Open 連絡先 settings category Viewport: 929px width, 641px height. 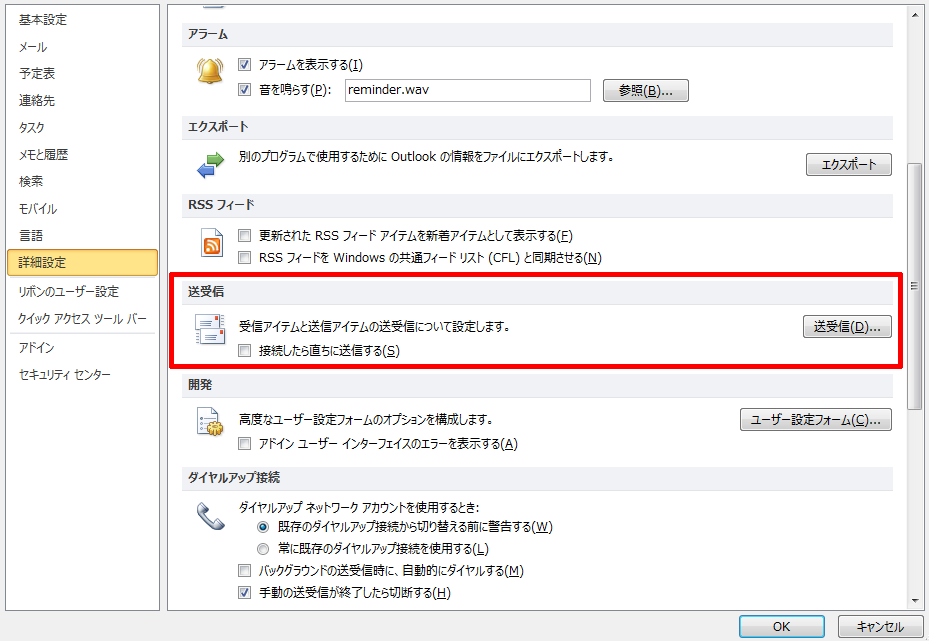pos(82,101)
